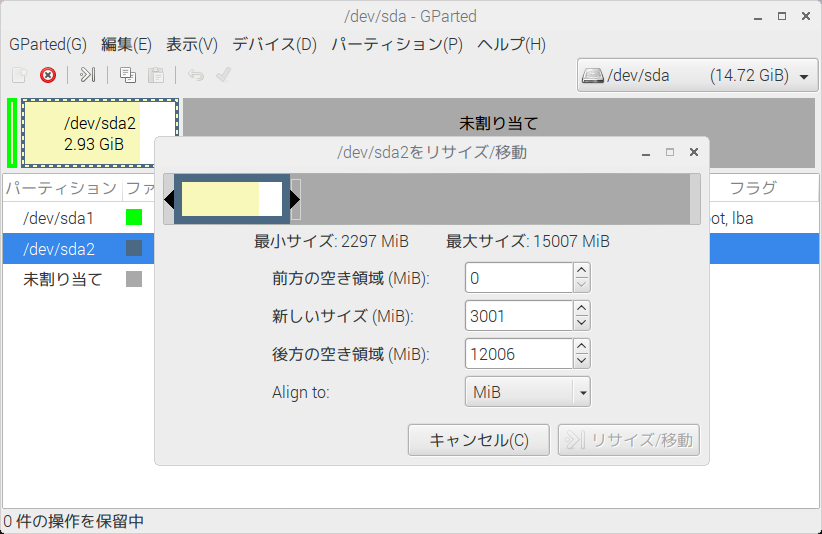The image size is (822, 534).
Task: Increase 新しいサイズ with up arrow
Action: [x=581, y=309]
